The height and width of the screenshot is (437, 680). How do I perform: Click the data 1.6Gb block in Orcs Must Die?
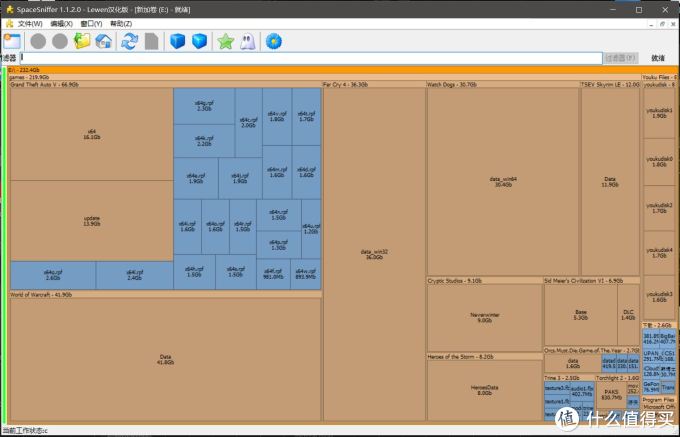[x=573, y=363]
